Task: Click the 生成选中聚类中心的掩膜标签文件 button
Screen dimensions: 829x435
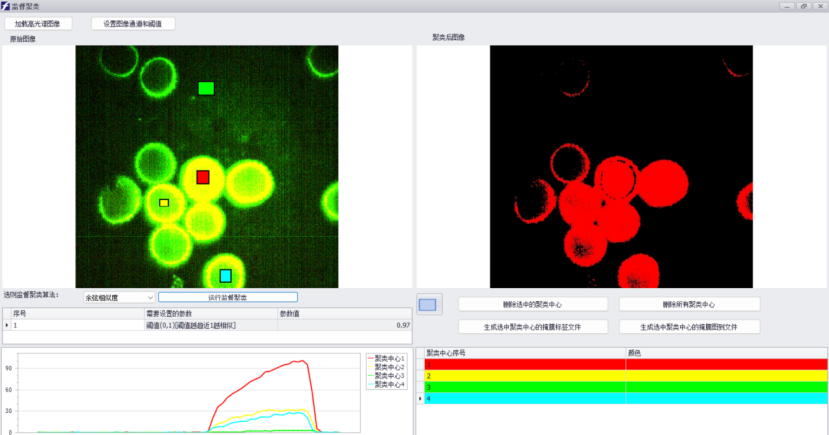Action: 533,327
